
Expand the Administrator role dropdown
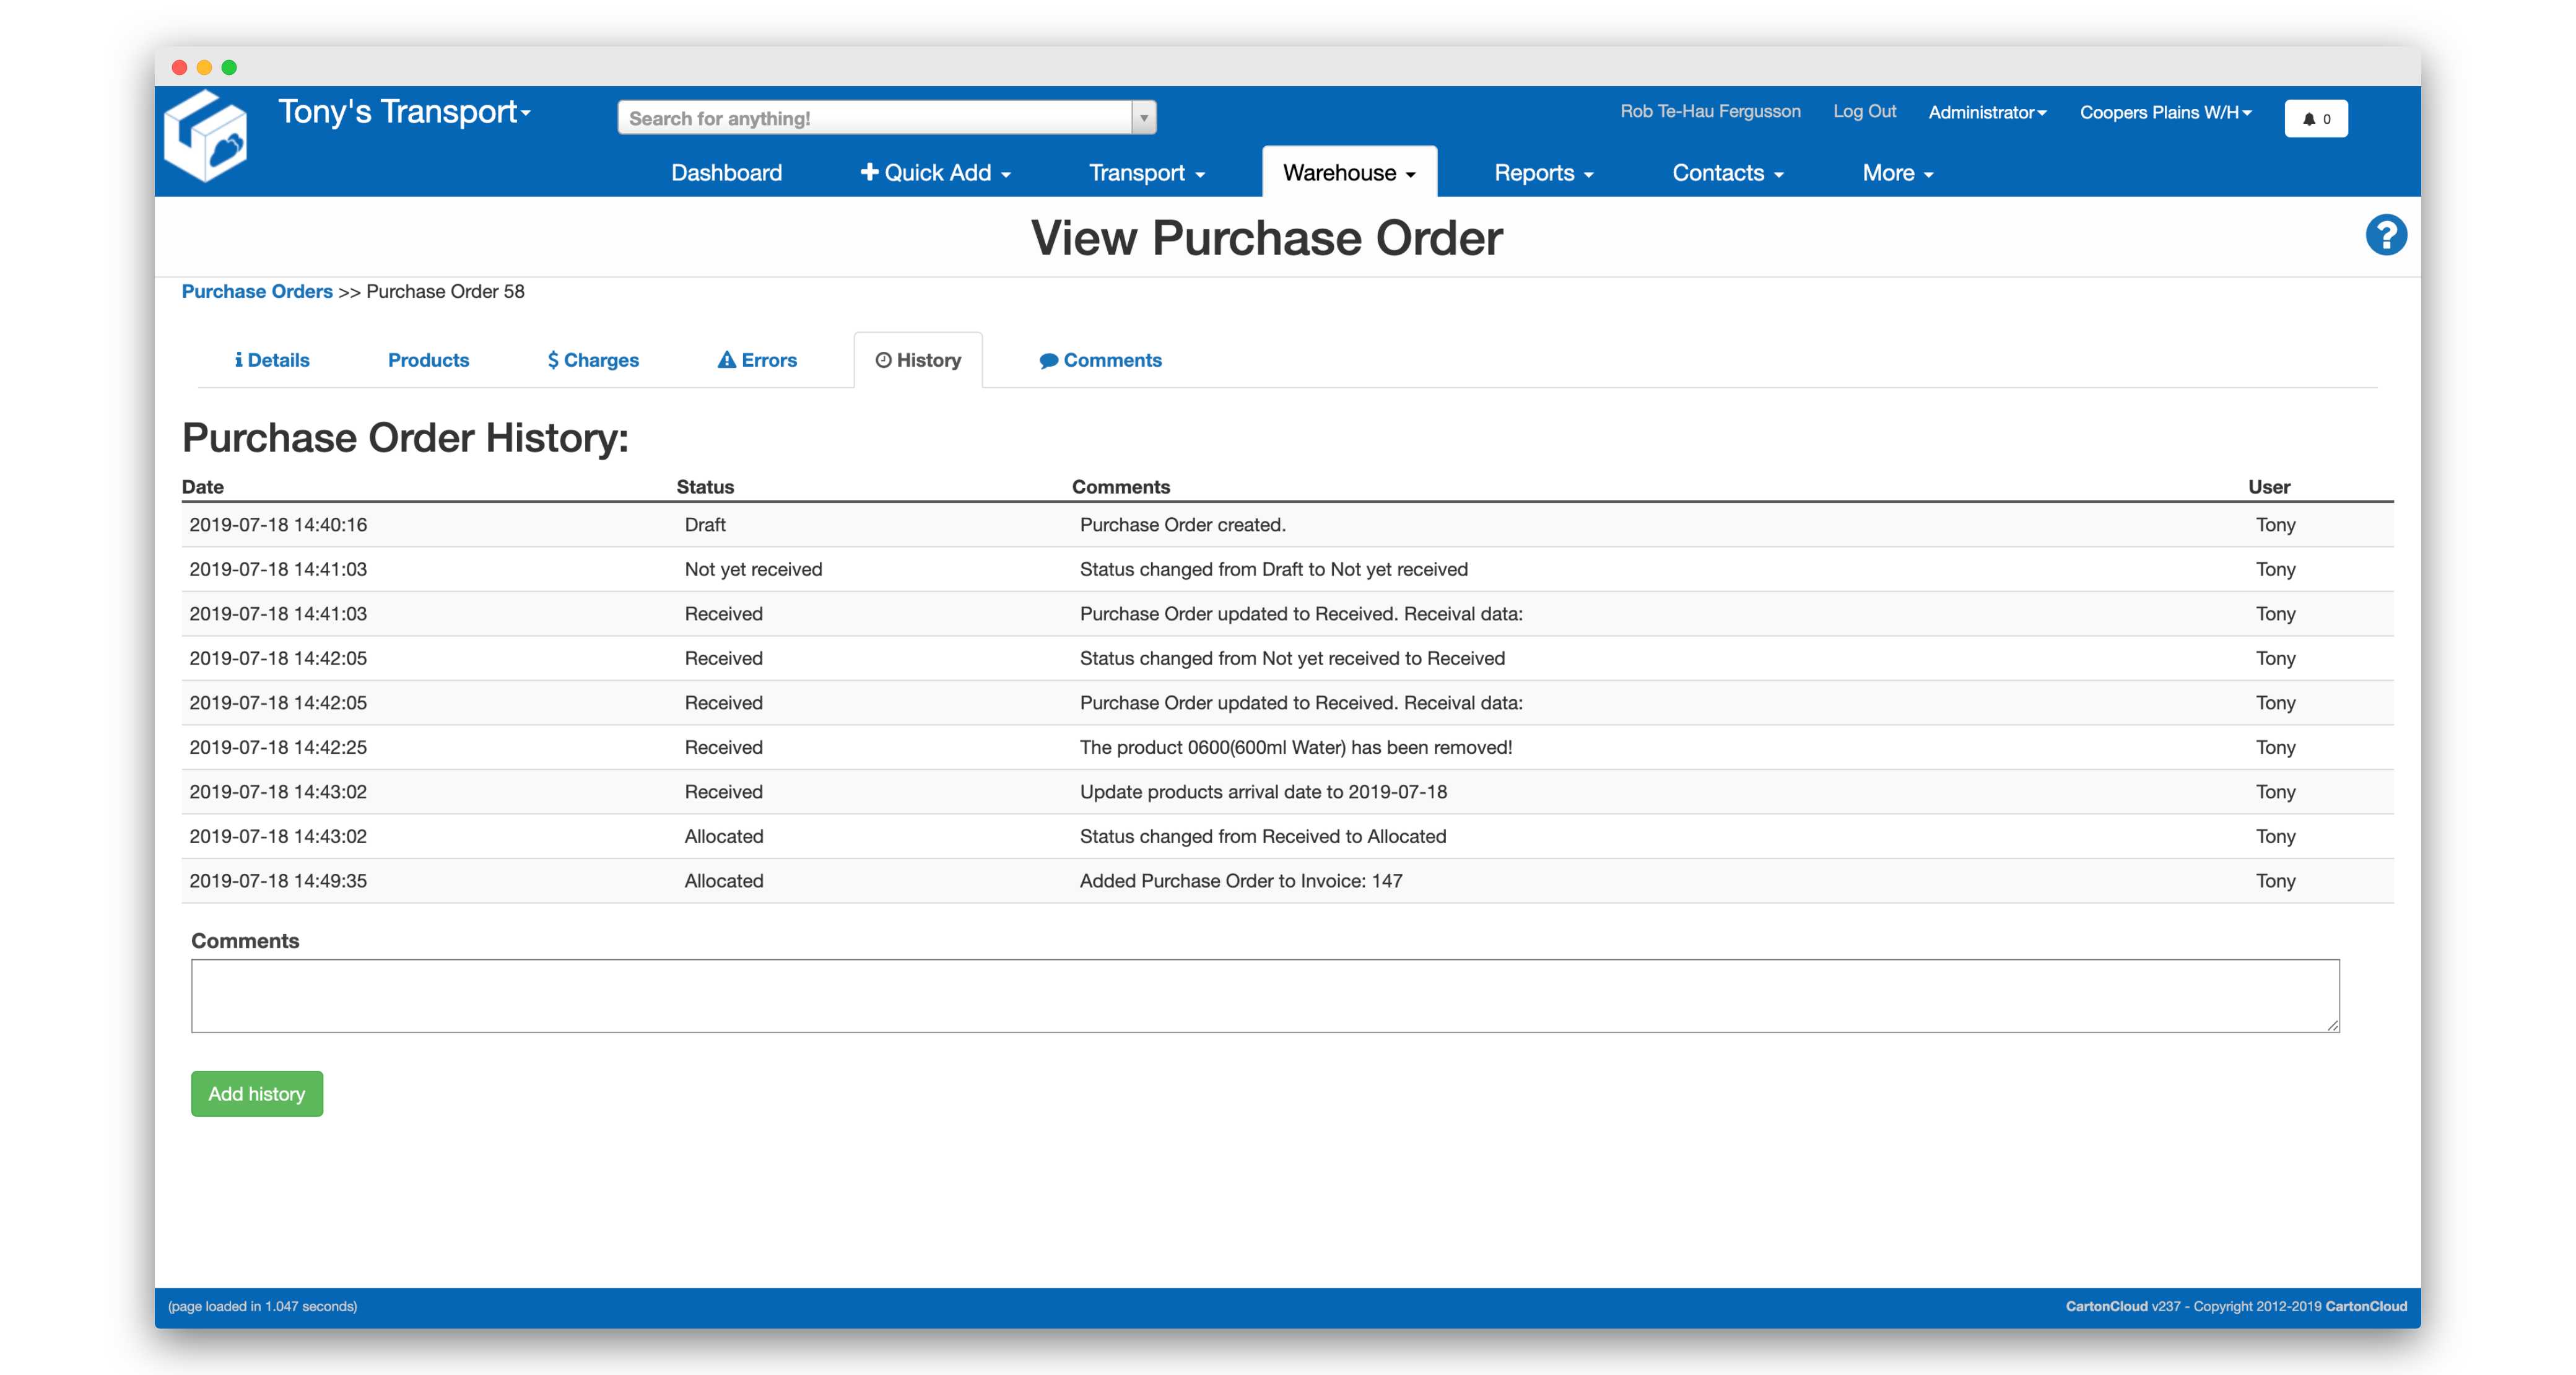[1987, 112]
